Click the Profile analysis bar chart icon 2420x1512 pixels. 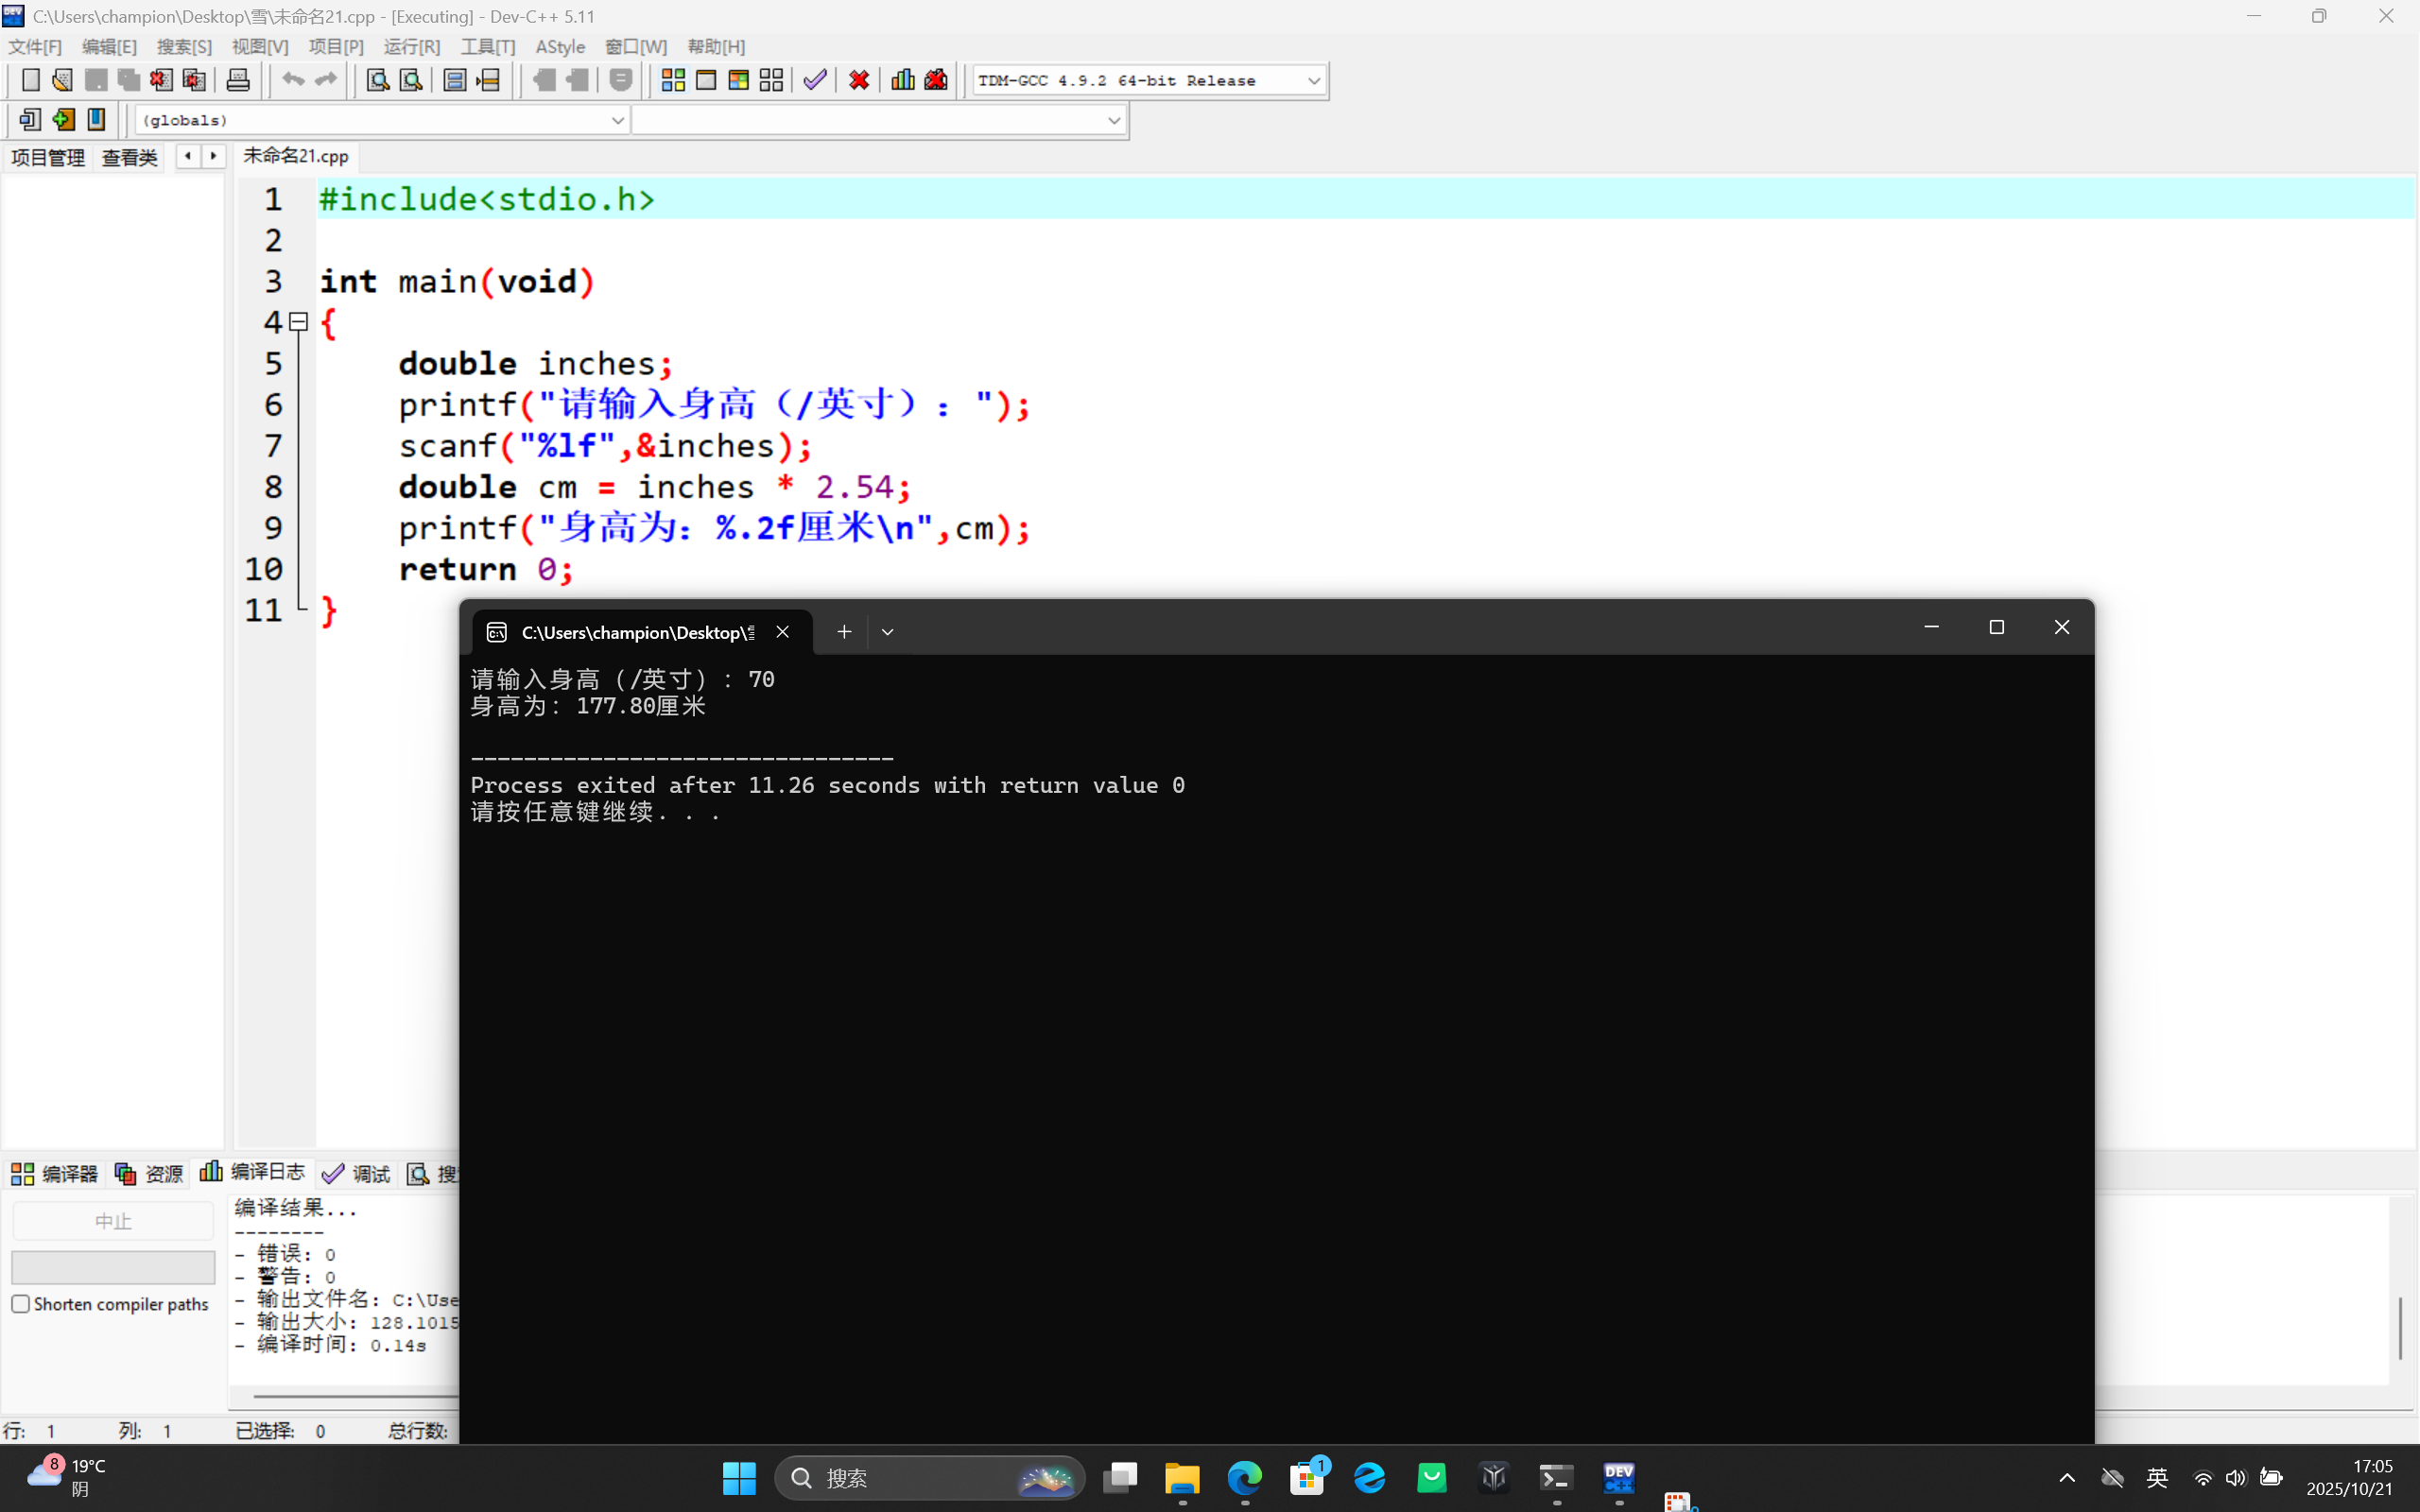pos(902,80)
